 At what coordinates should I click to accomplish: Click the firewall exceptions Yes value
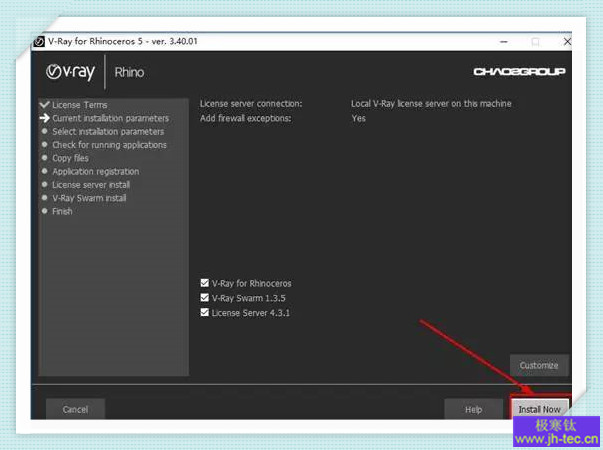pos(358,118)
